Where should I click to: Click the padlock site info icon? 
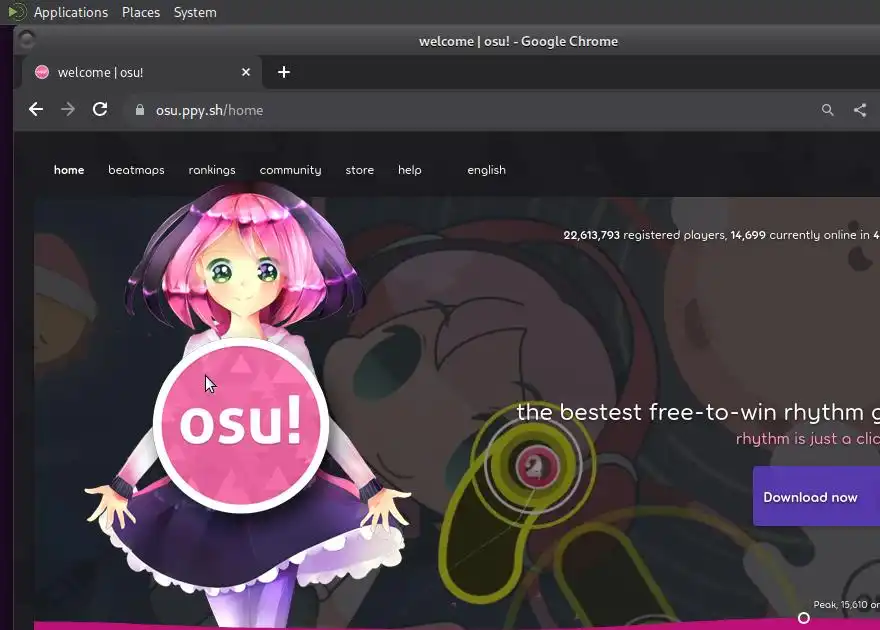(x=140, y=110)
